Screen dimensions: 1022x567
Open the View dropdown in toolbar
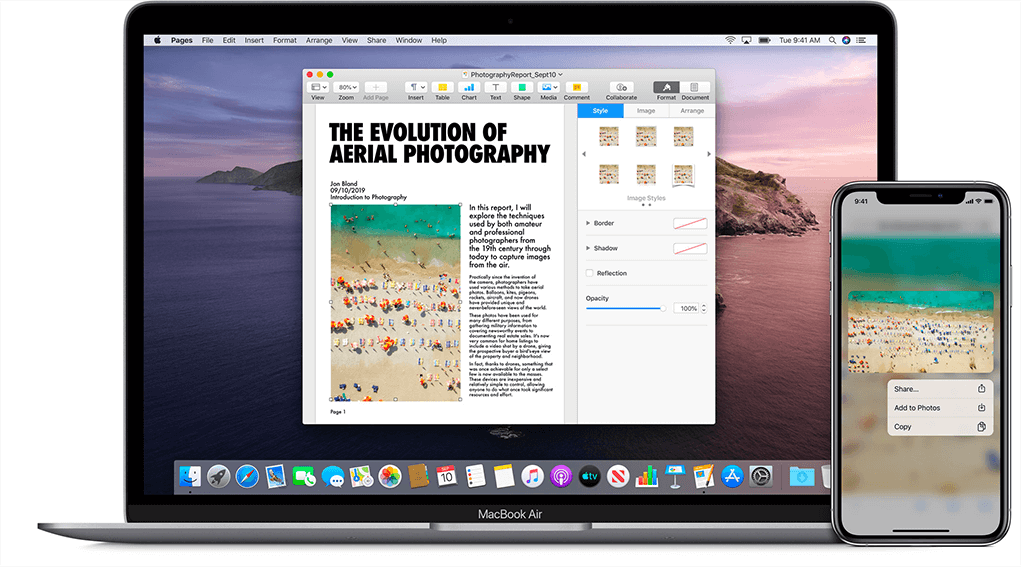(x=318, y=88)
